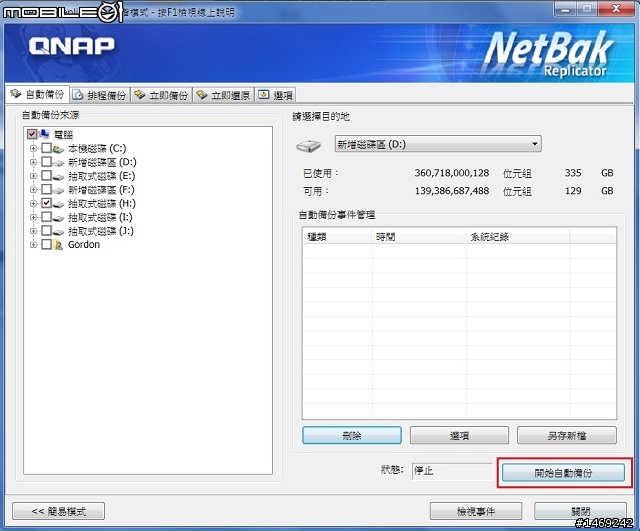Check the 抽取式磁碟 (E:) checkbox
The image size is (640, 531).
[x=47, y=176]
